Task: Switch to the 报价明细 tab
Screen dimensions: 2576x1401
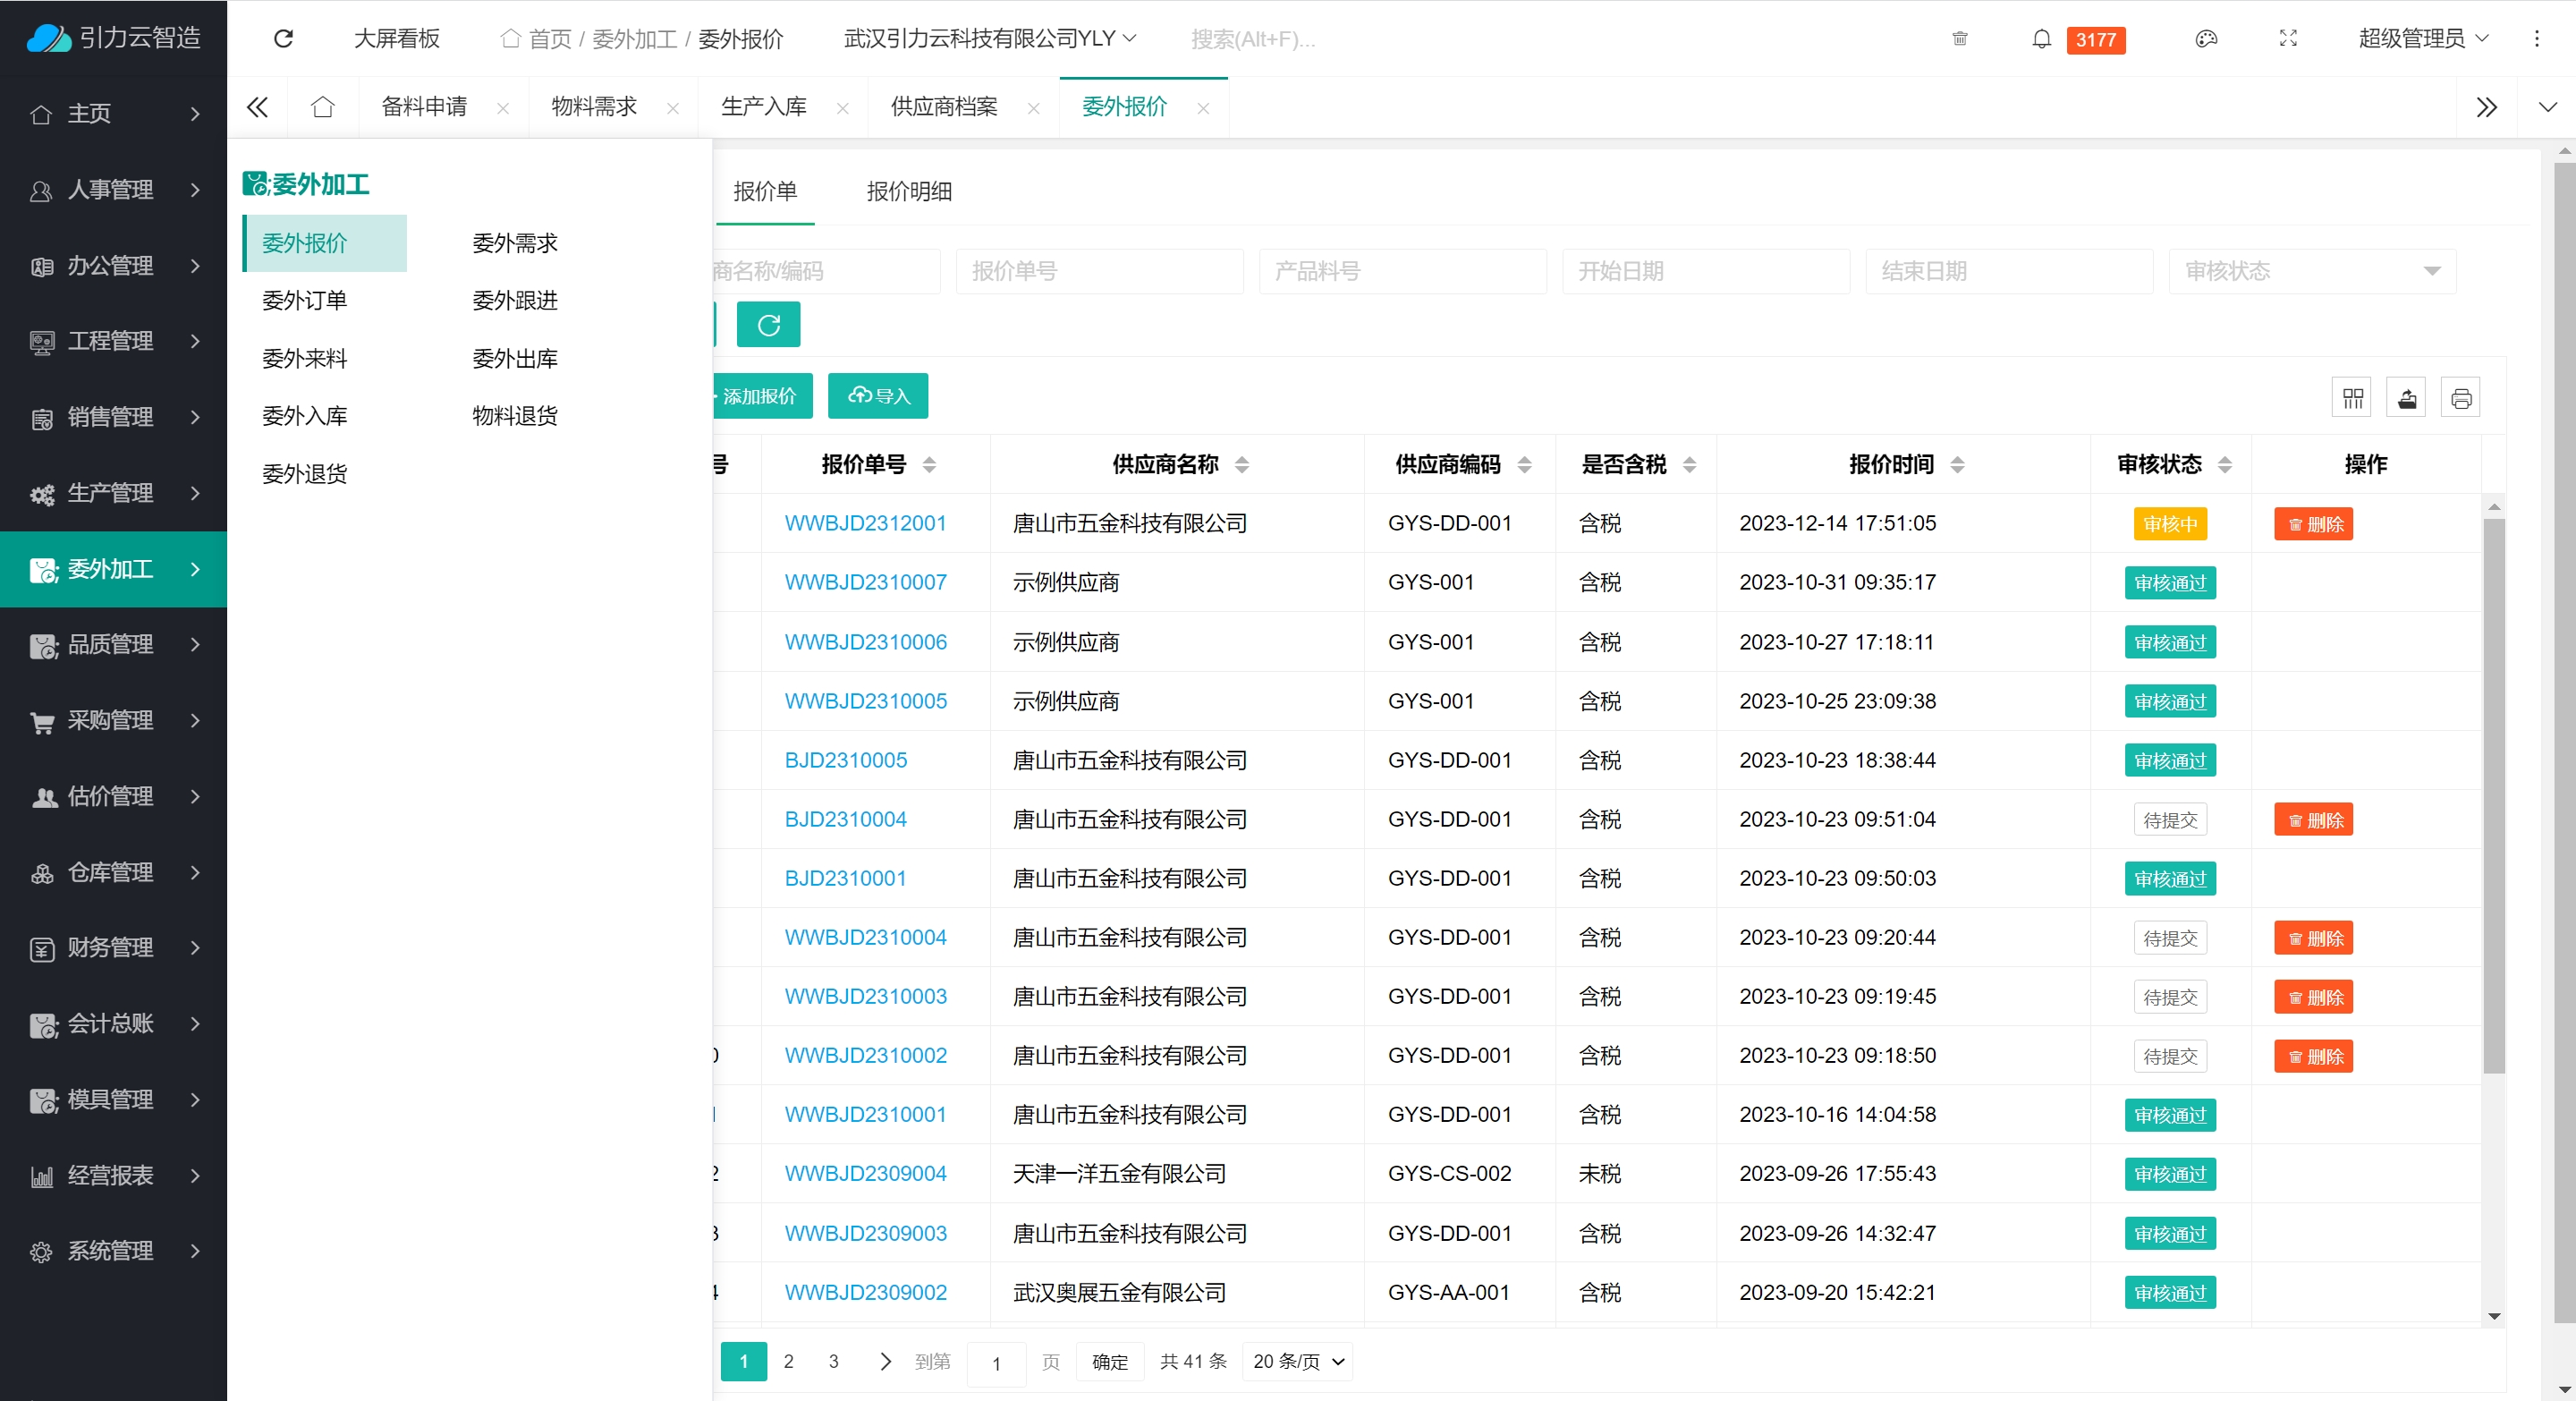Action: coord(908,191)
